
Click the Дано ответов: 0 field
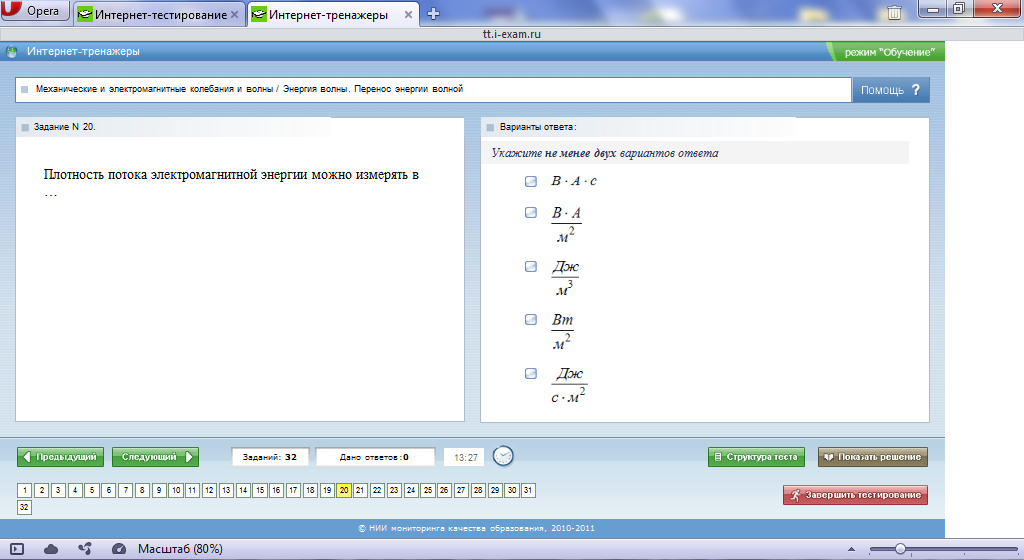pyautogui.click(x=375, y=458)
